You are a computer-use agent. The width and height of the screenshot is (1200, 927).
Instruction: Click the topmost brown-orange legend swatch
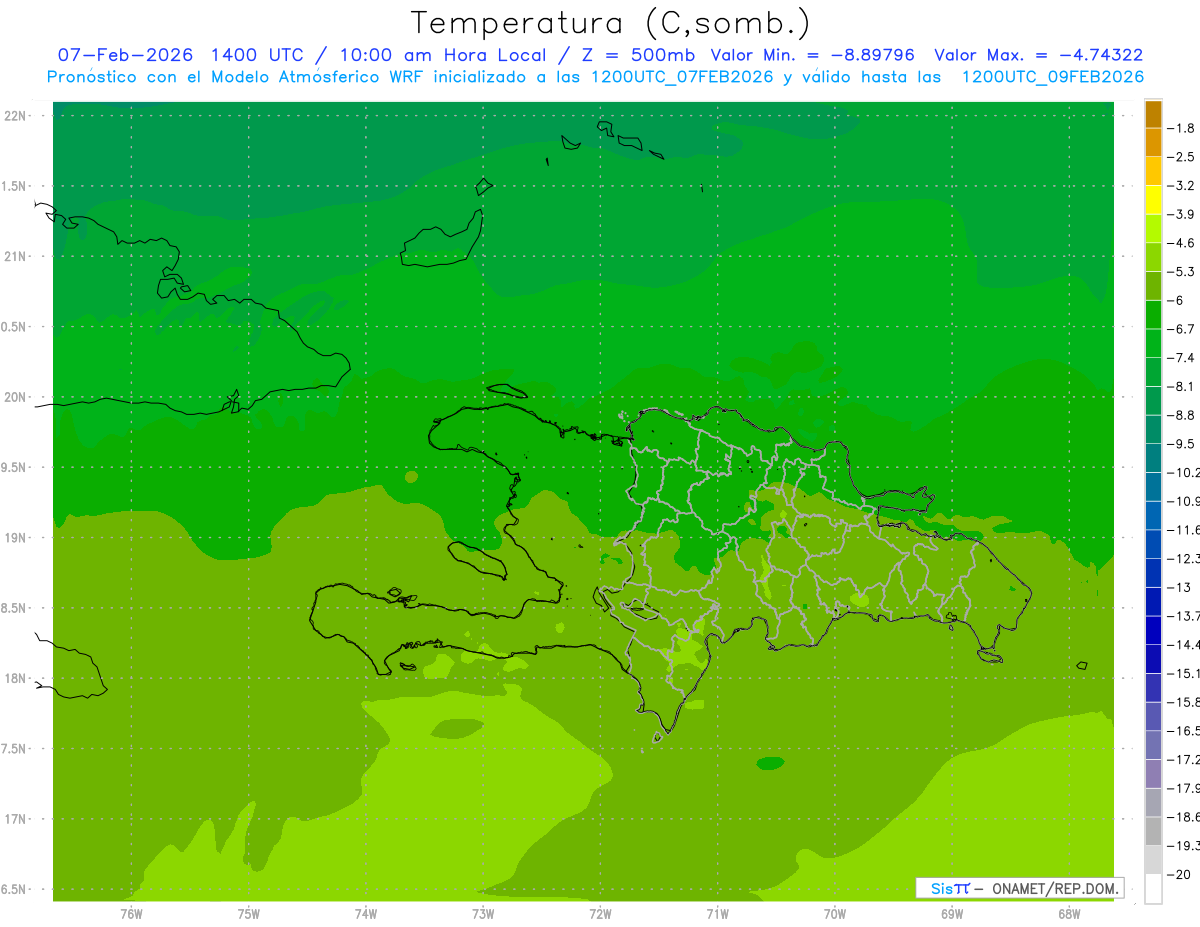point(1153,114)
